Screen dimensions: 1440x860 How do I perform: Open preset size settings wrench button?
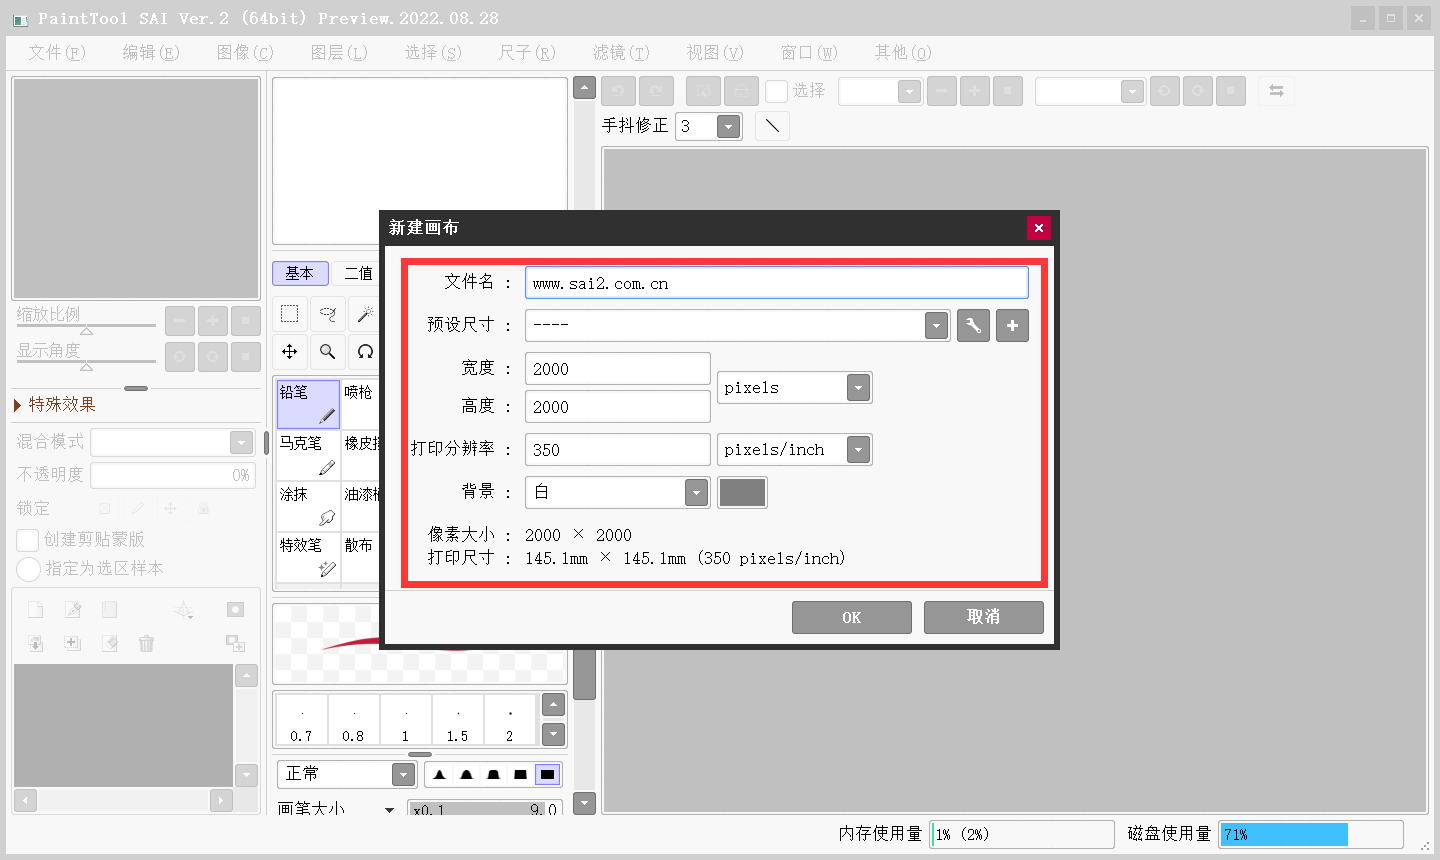point(973,326)
